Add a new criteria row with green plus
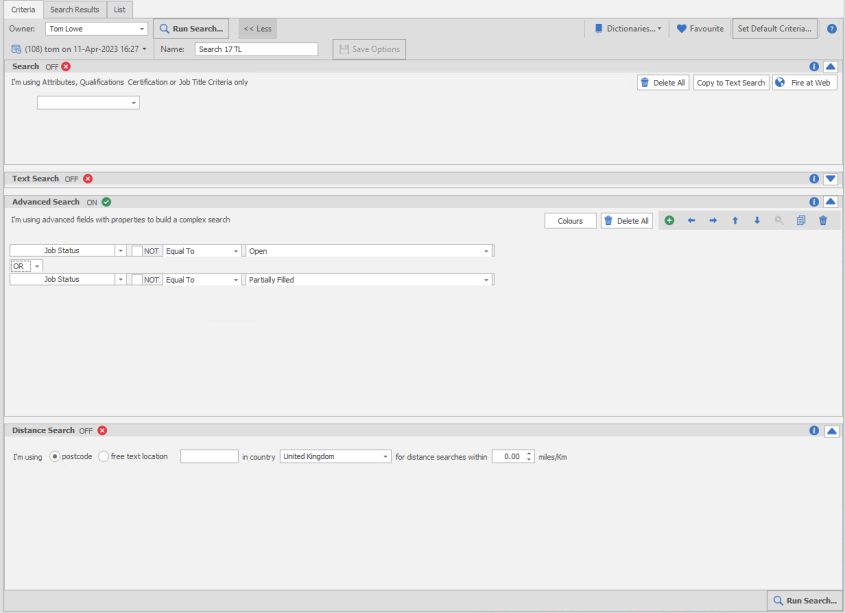Screen dimensions: 845x613 click(x=669, y=221)
